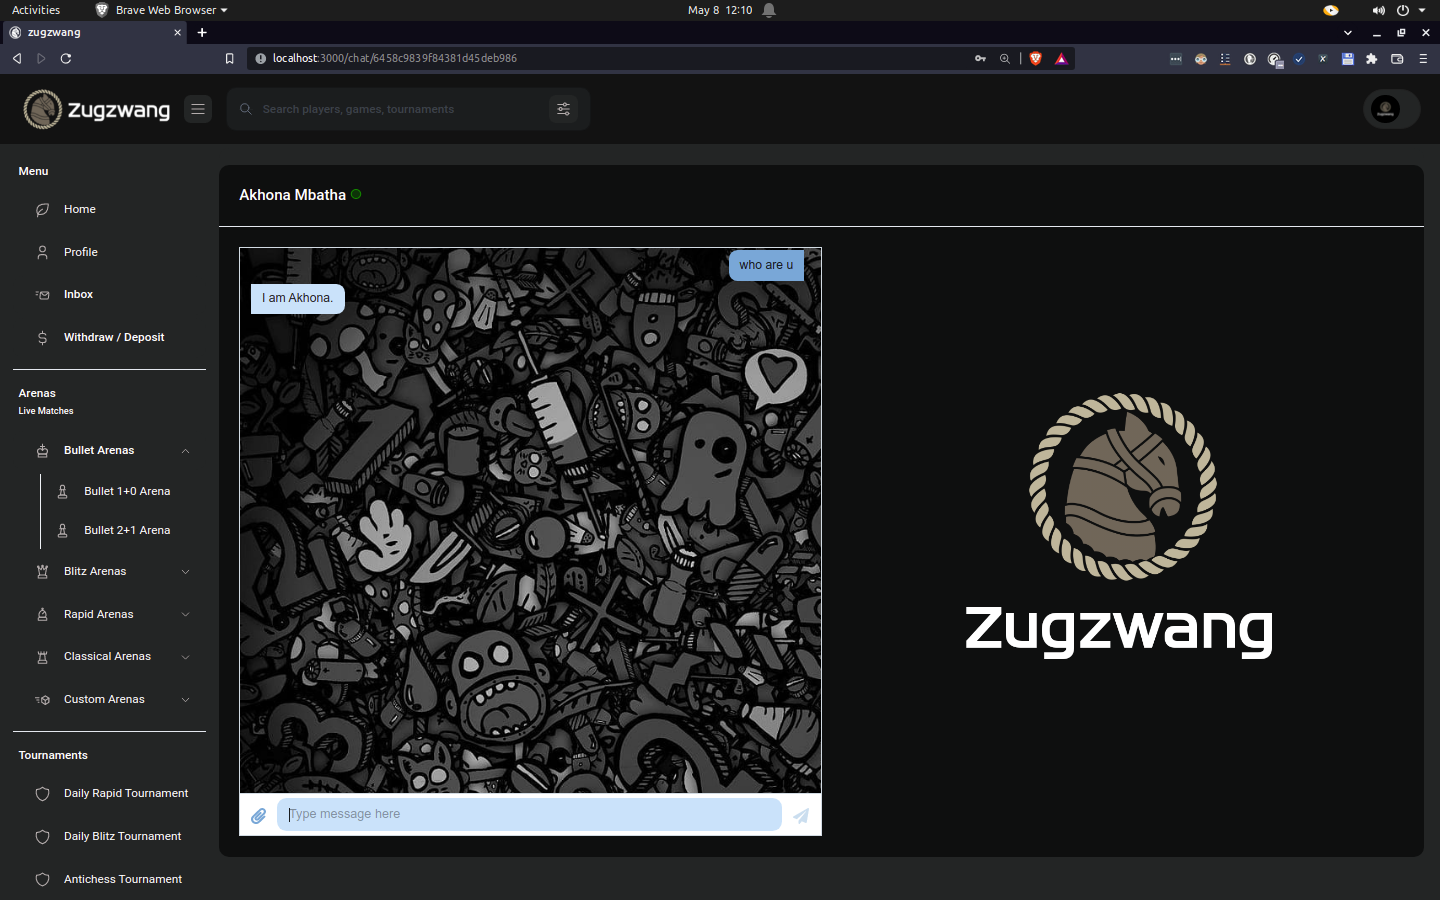The height and width of the screenshot is (900, 1440).
Task: Open Bullet 2+1 Arena
Action: [x=127, y=531]
